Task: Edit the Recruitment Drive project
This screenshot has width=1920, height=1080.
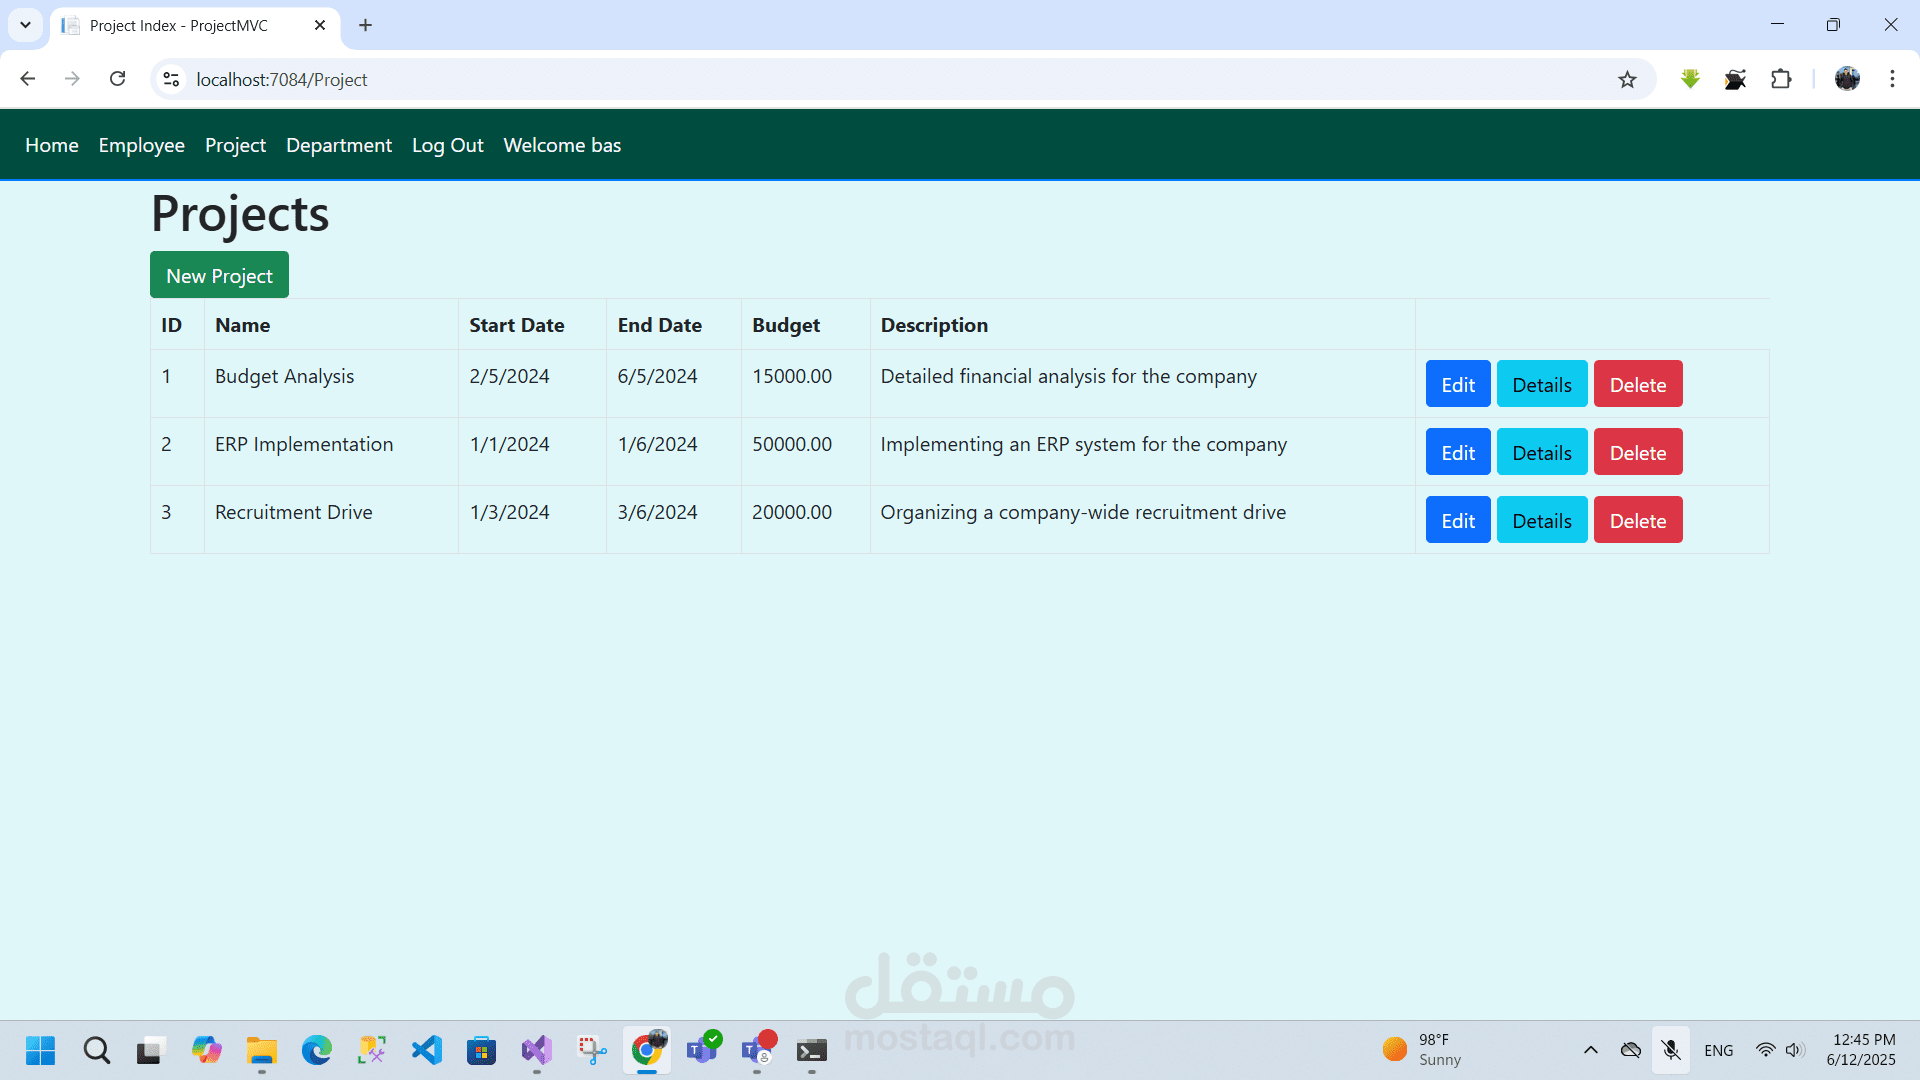Action: tap(1457, 520)
